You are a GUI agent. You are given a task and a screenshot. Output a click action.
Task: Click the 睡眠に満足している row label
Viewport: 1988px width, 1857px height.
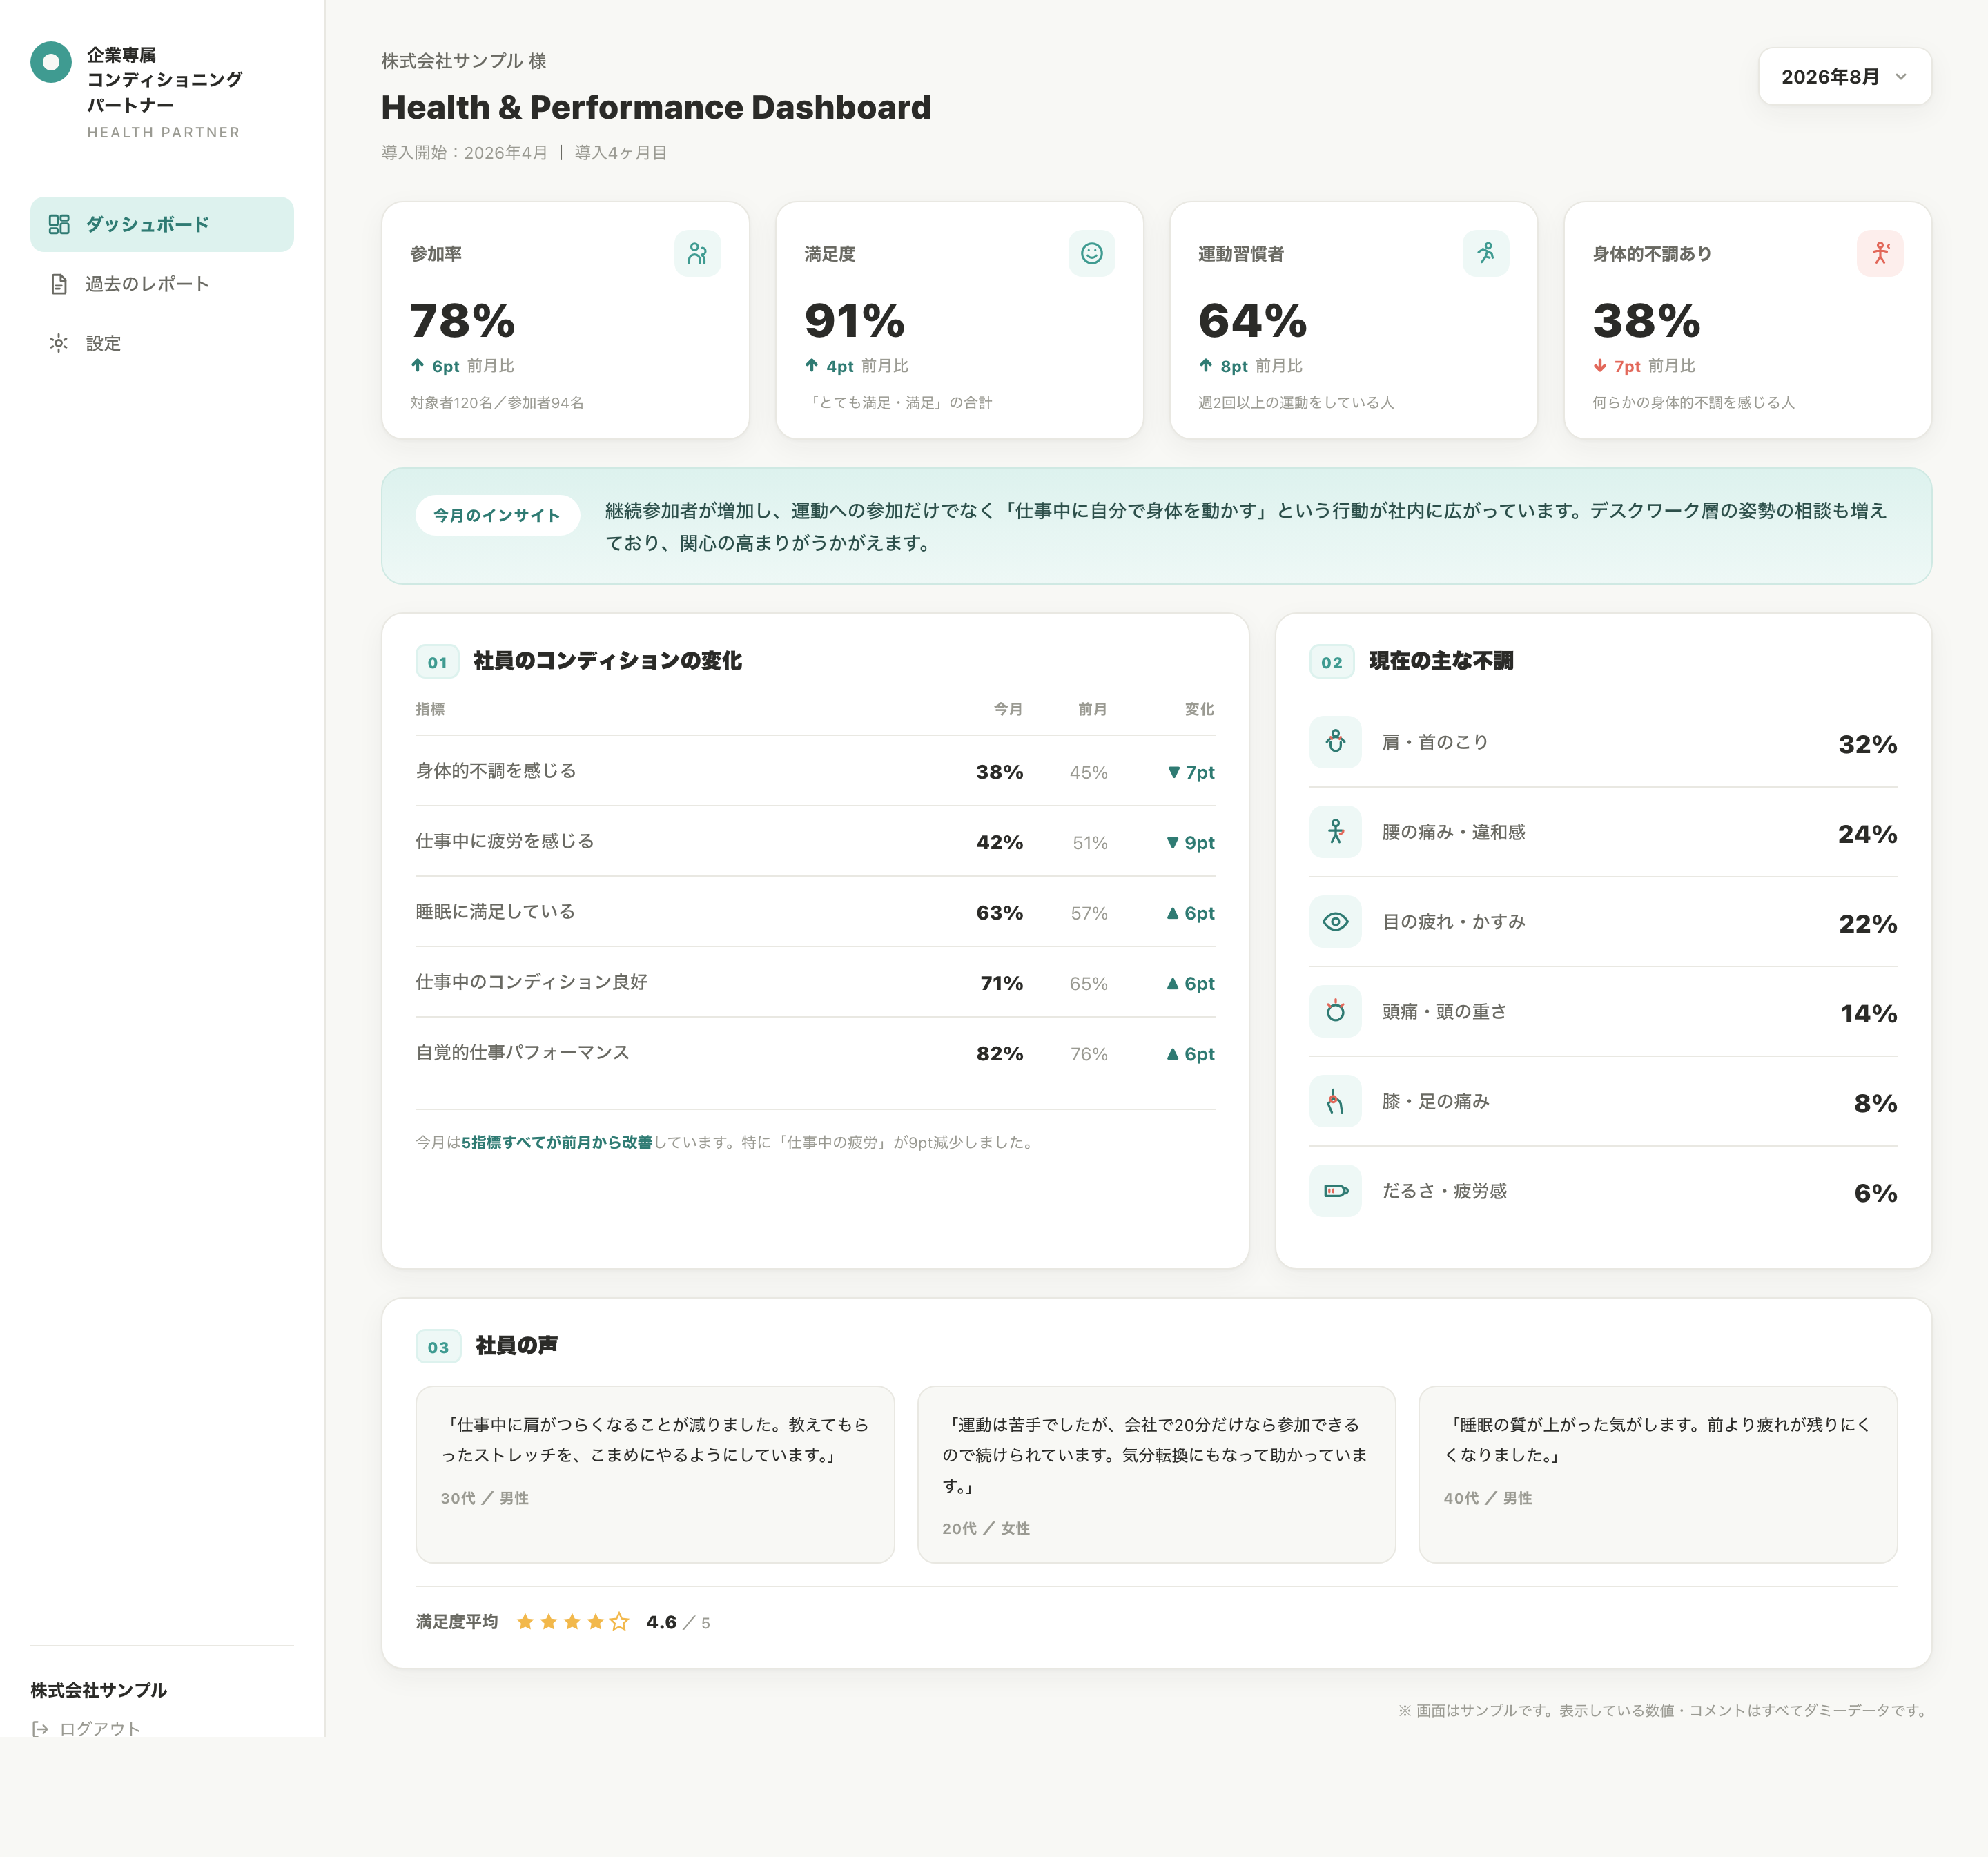(496, 911)
